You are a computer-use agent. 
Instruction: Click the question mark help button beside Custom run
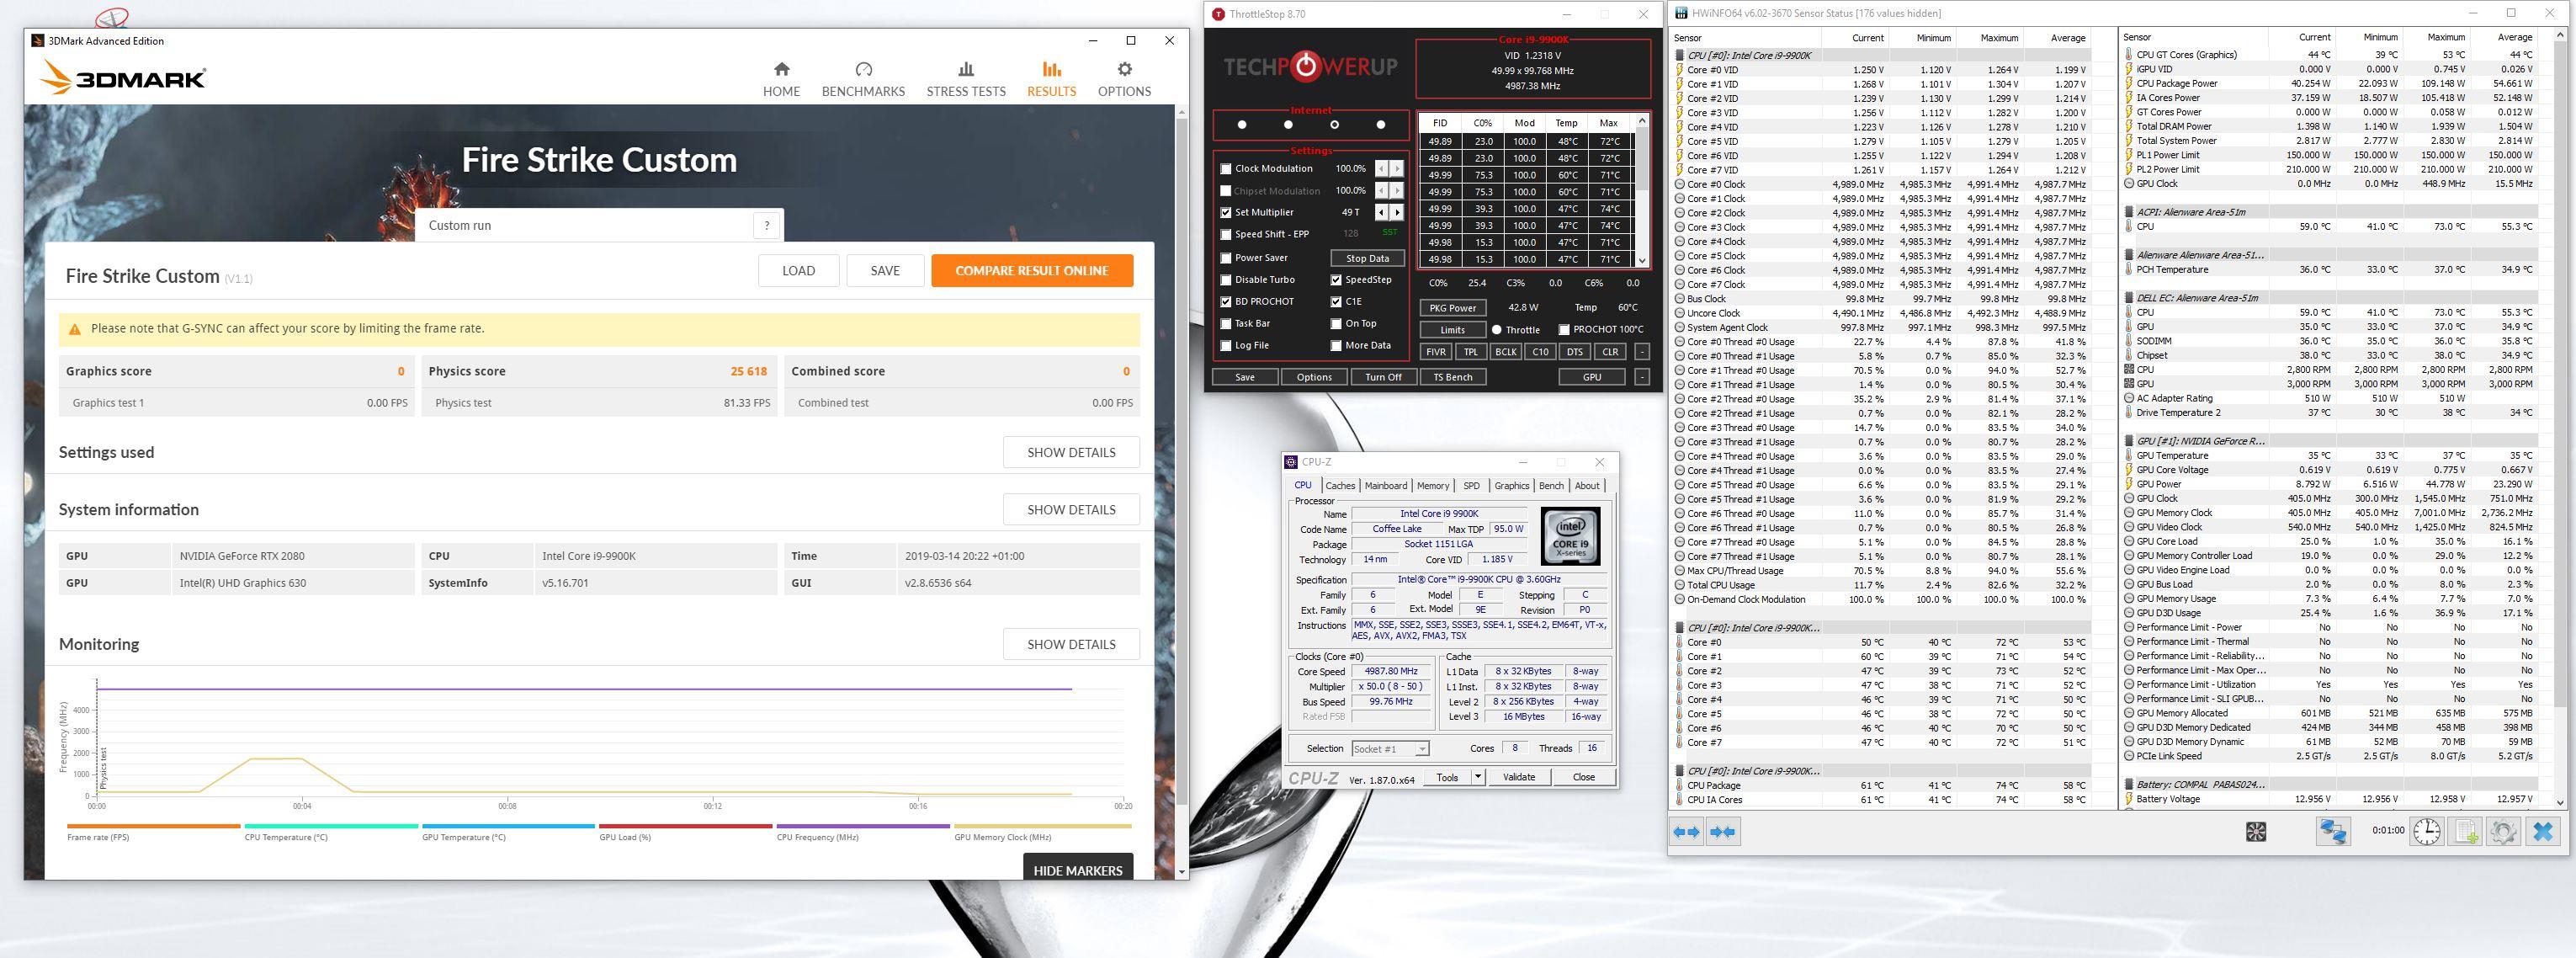tap(767, 225)
